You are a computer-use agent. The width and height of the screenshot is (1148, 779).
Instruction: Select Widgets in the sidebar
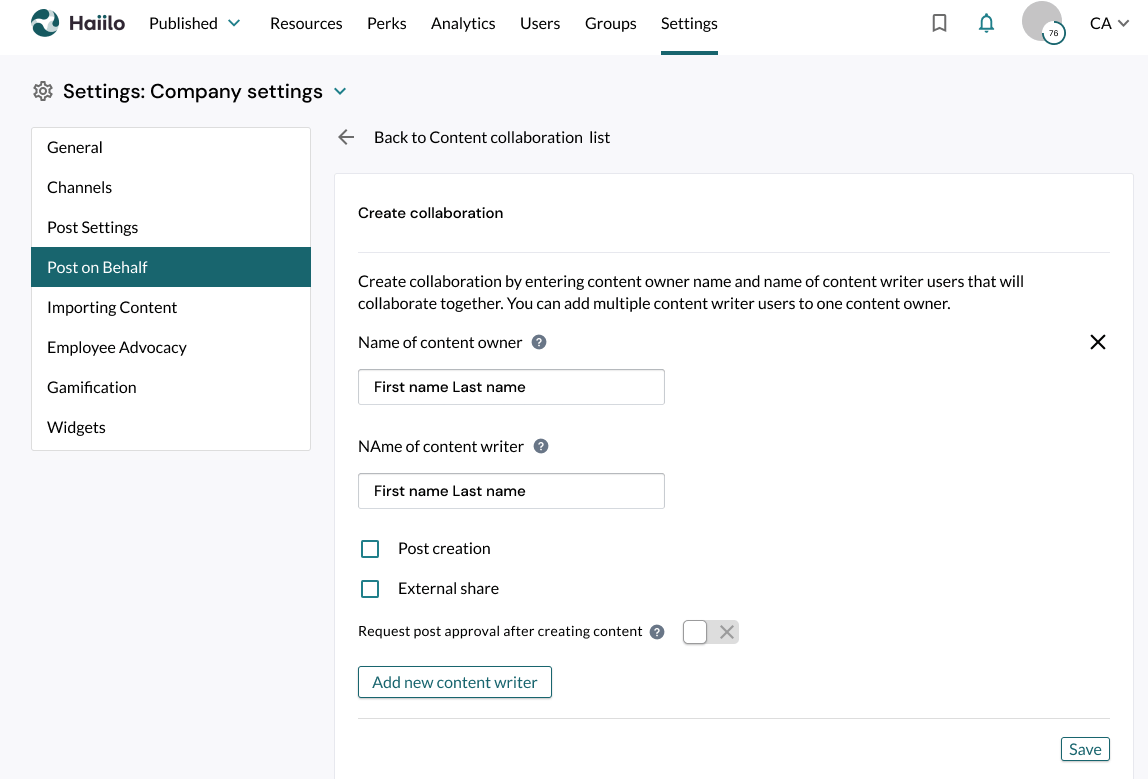[x=171, y=428]
